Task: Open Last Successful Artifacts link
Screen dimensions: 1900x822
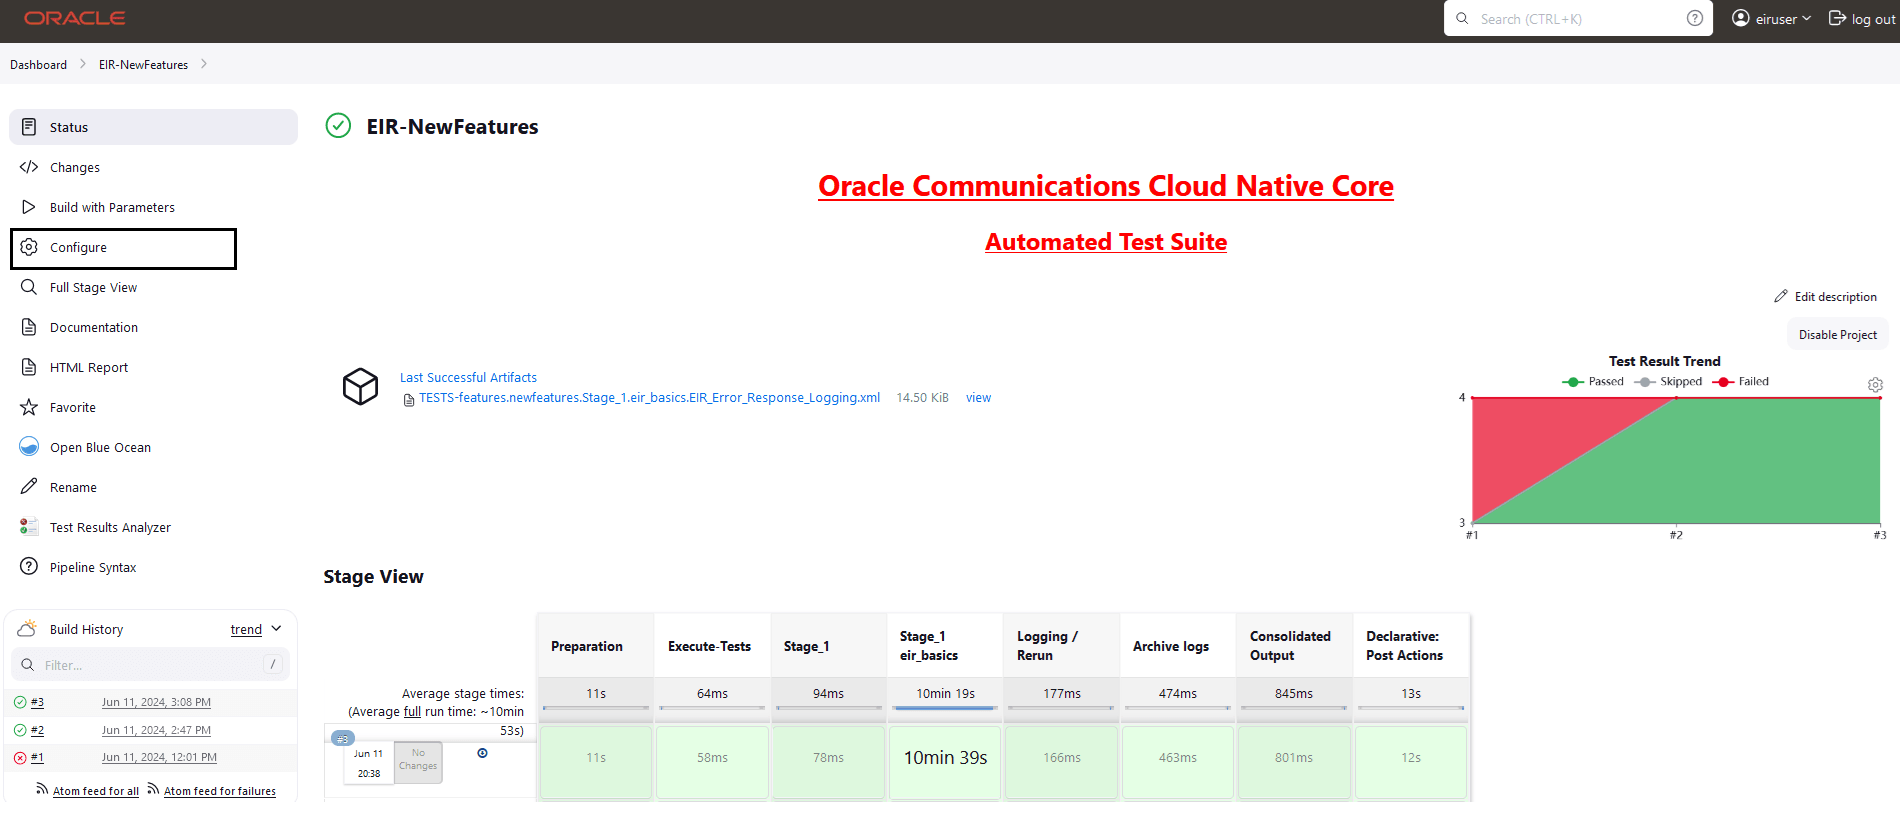Action: coord(468,377)
